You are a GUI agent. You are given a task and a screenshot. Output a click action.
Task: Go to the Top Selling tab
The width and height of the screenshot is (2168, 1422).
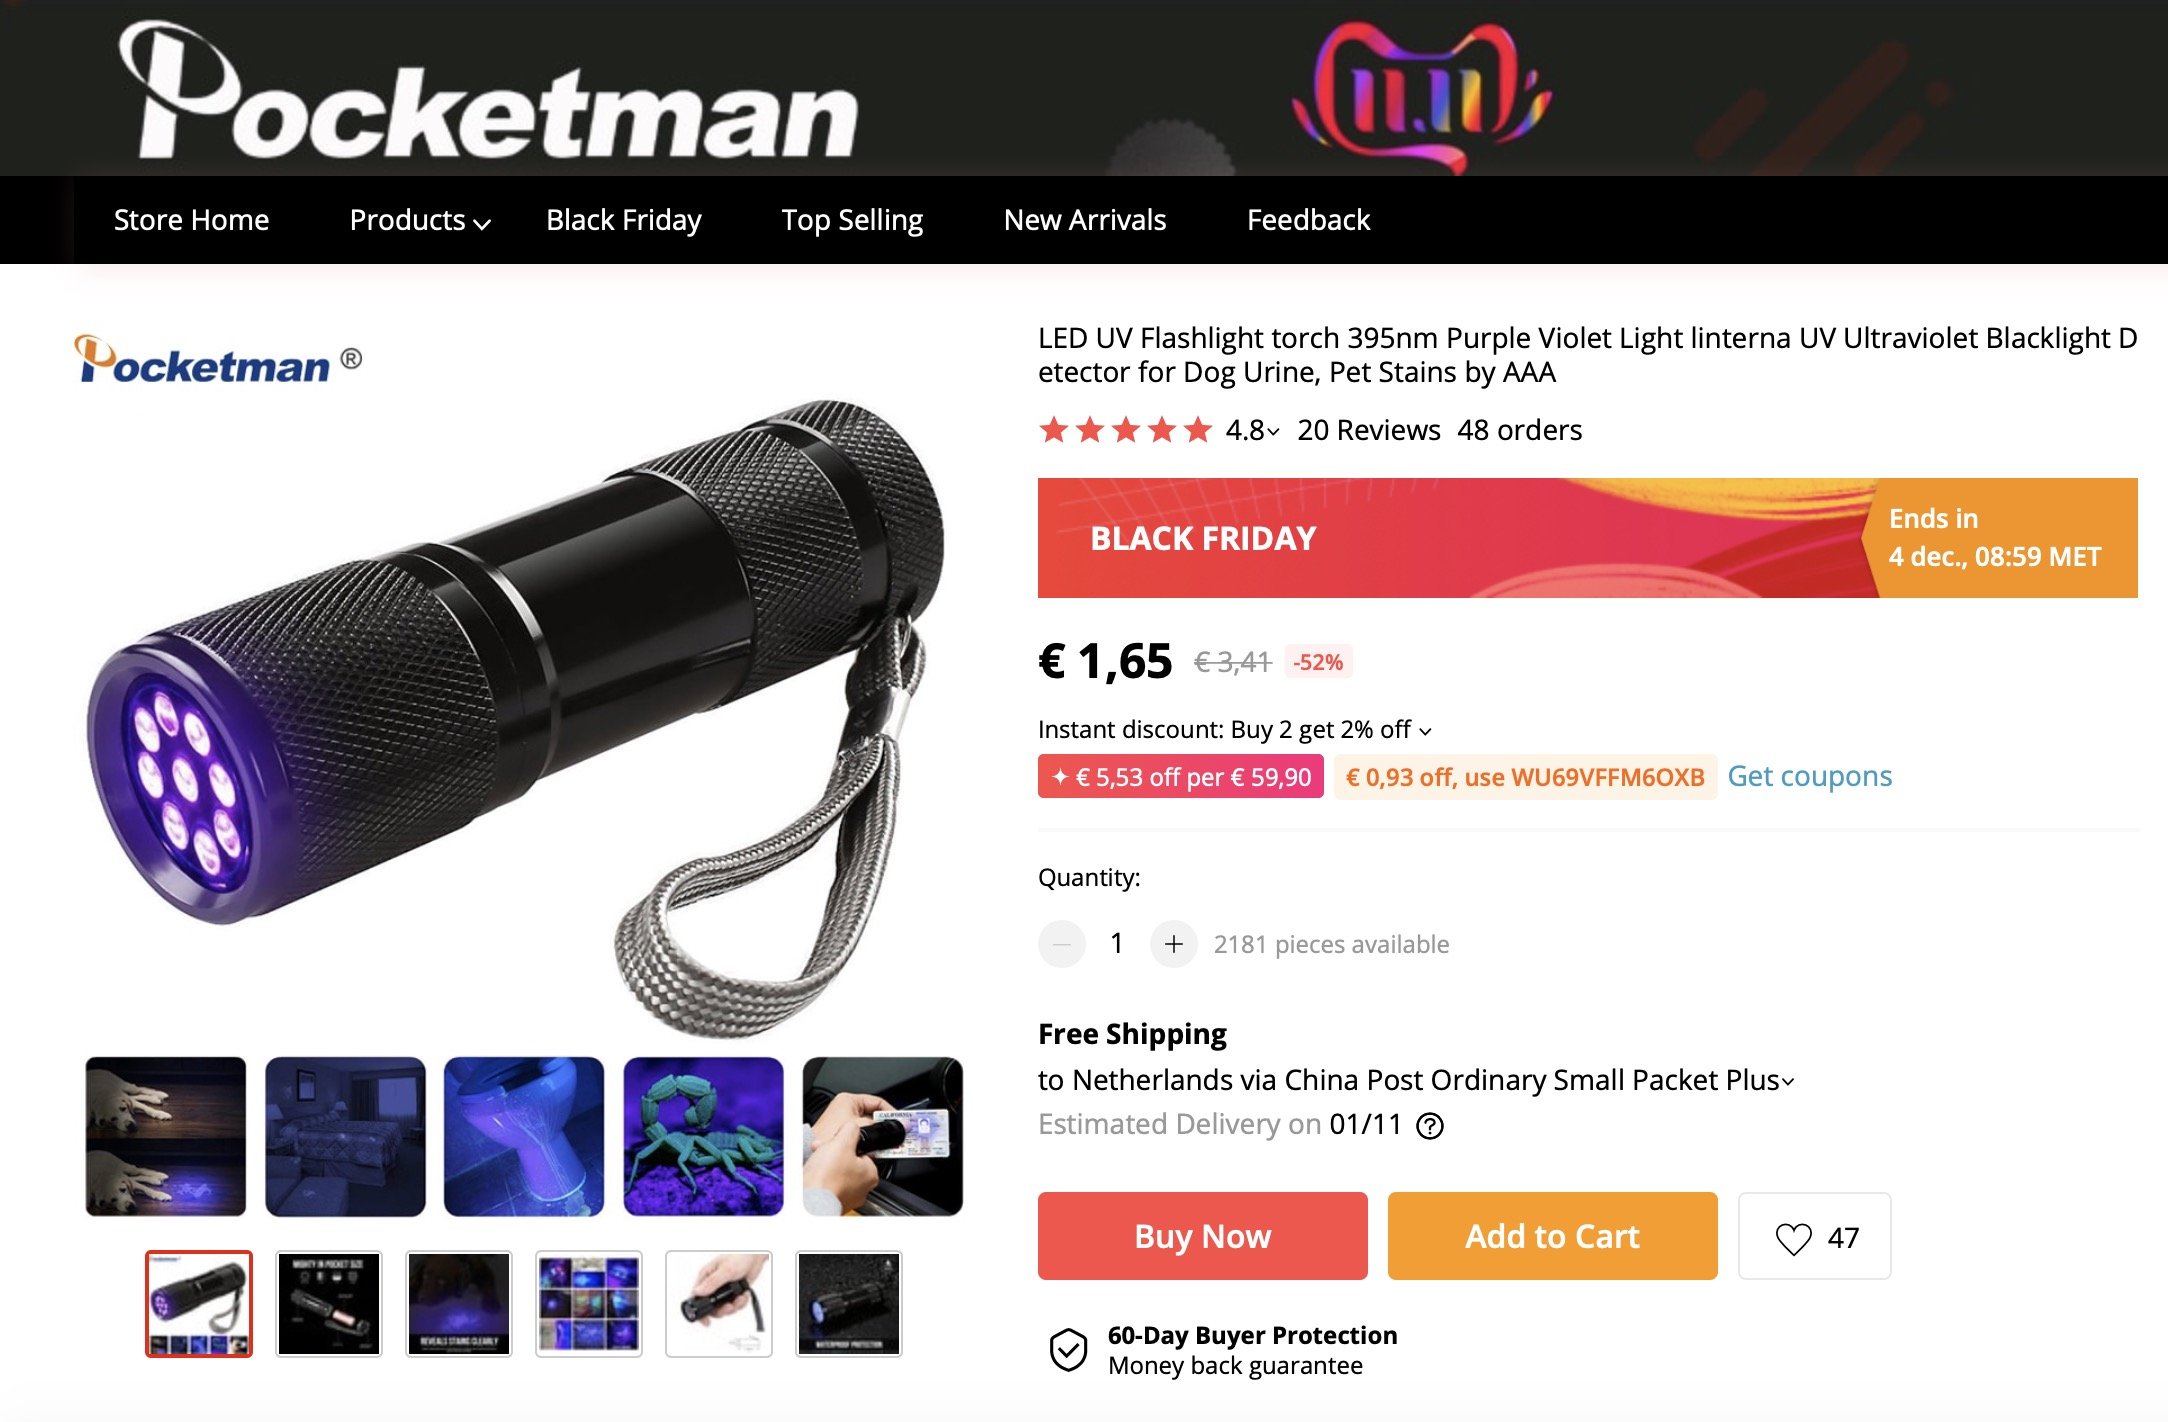click(852, 220)
